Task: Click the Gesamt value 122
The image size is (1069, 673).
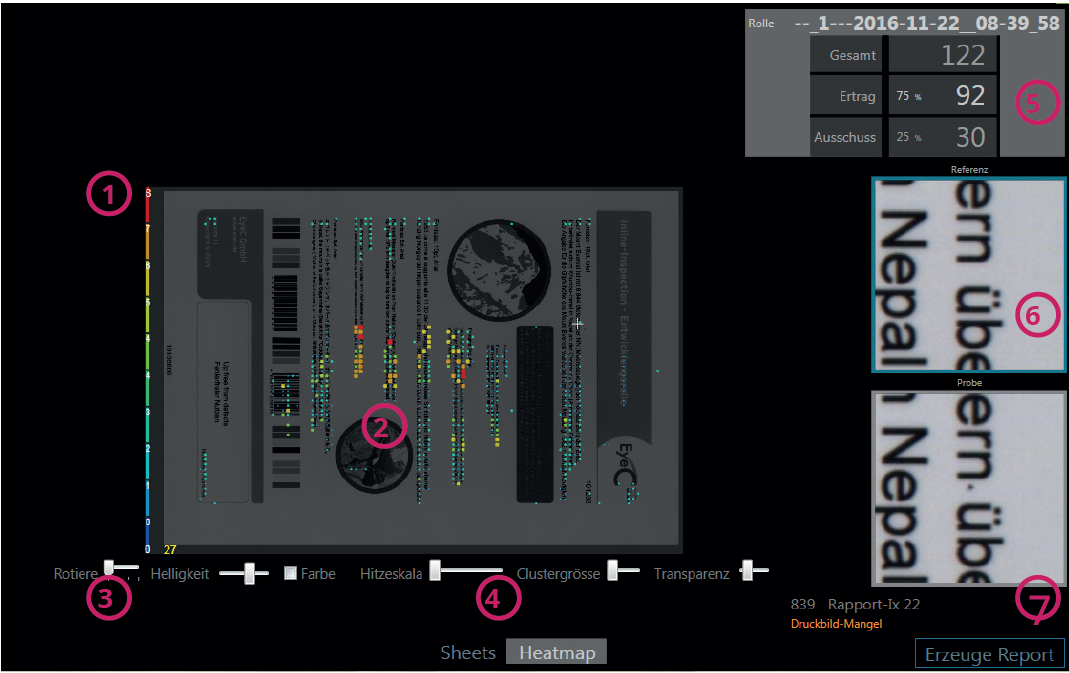Action: pos(963,55)
